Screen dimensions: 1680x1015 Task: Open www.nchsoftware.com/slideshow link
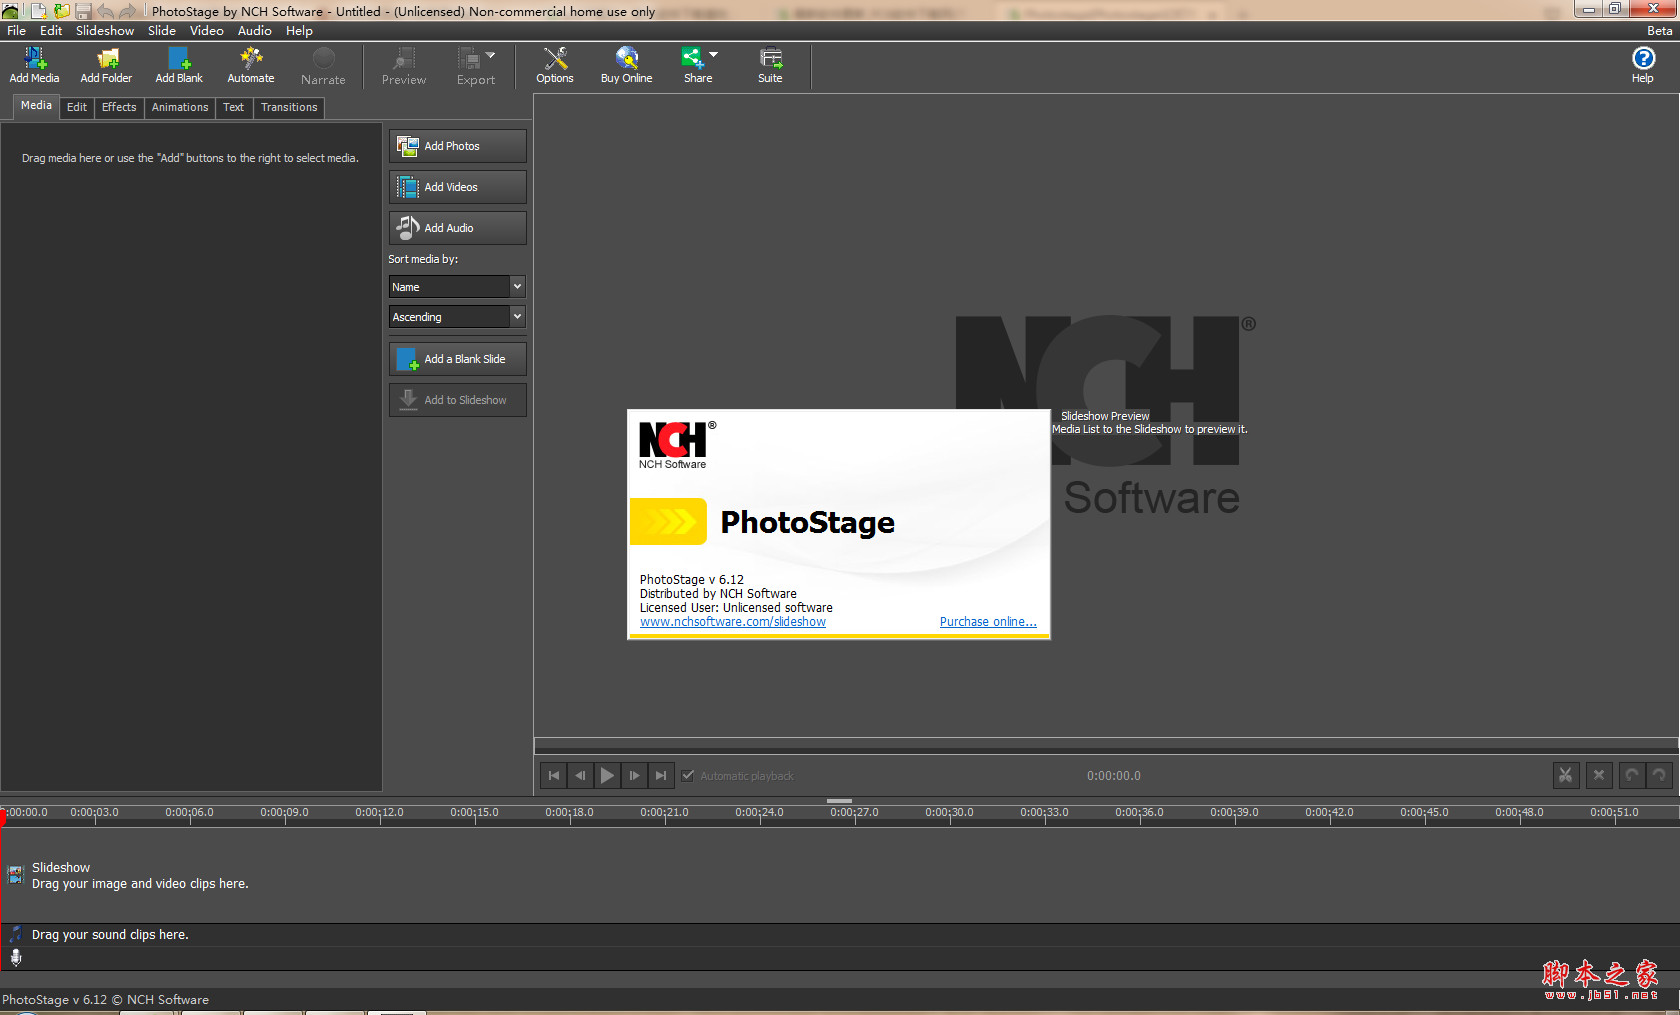733,622
